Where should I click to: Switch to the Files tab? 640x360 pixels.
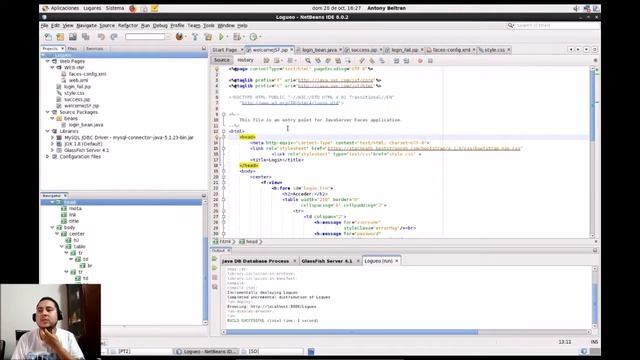[x=72, y=49]
